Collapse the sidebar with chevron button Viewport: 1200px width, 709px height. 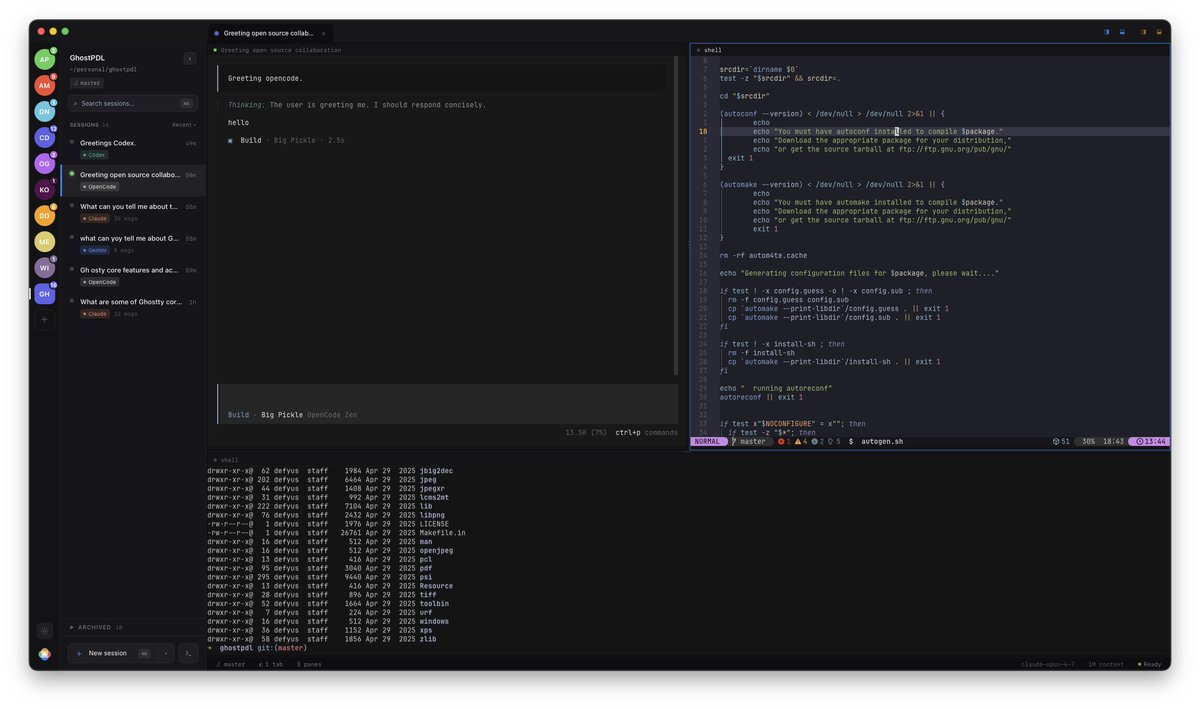coord(190,59)
